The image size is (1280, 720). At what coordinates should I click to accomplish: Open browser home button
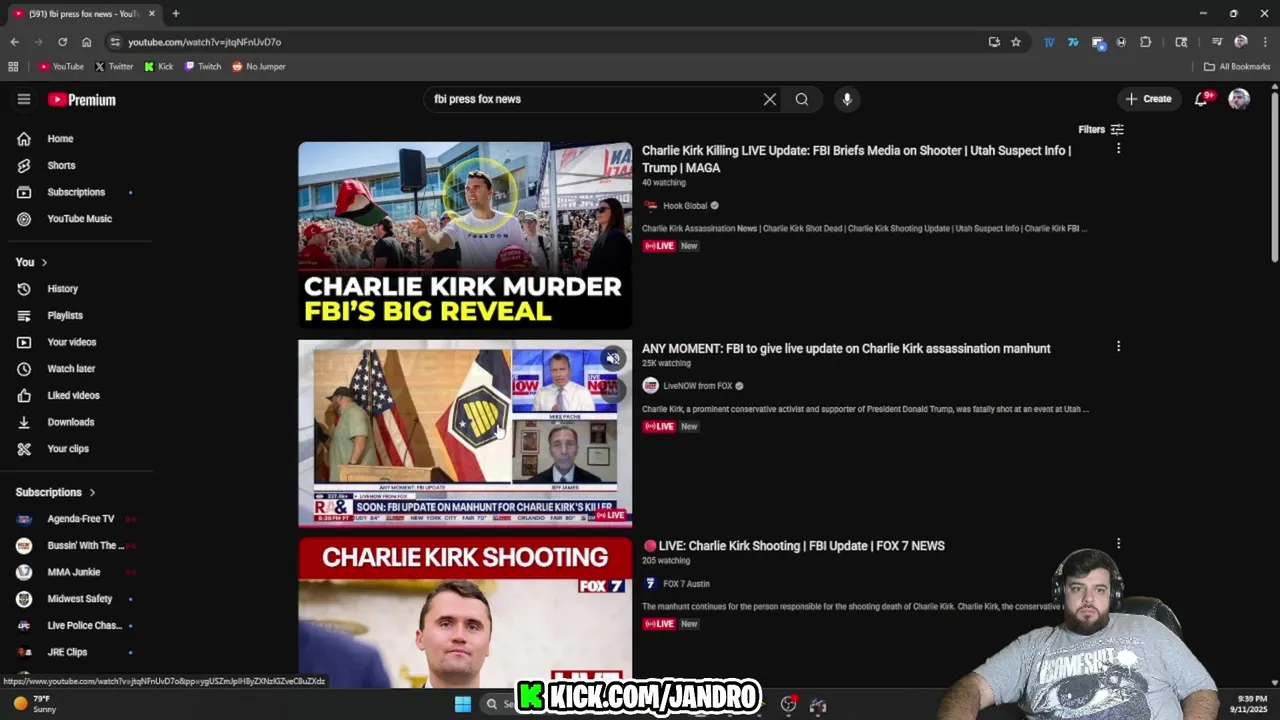click(x=86, y=42)
